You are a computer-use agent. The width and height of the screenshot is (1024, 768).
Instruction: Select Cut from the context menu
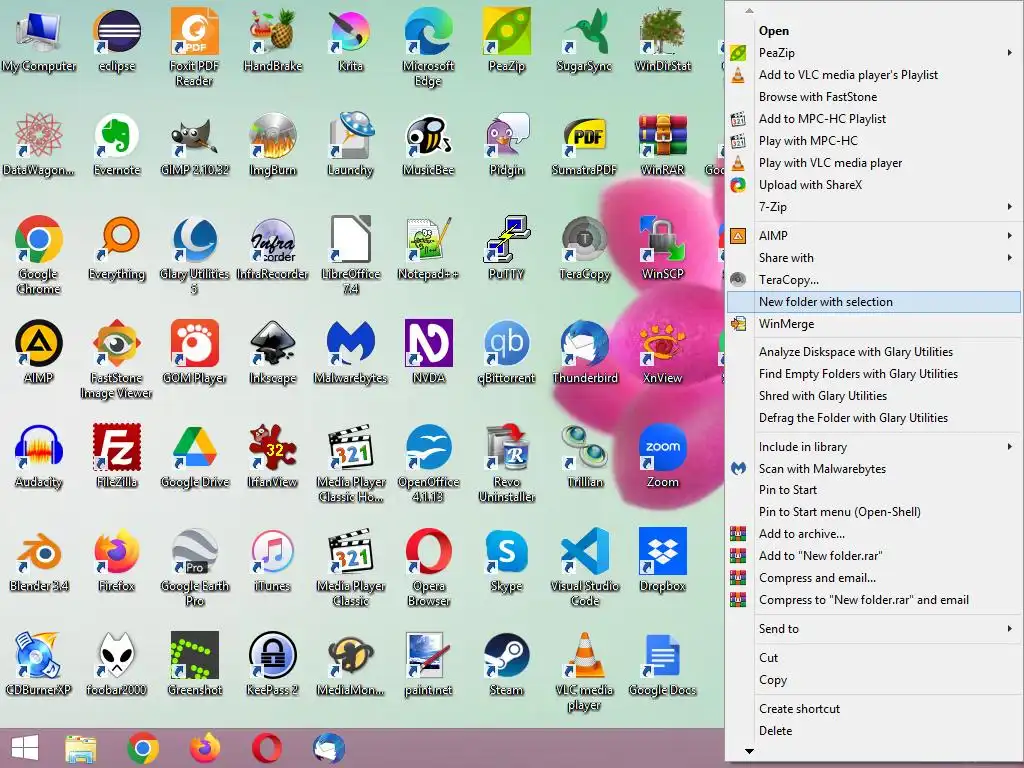[874, 658]
